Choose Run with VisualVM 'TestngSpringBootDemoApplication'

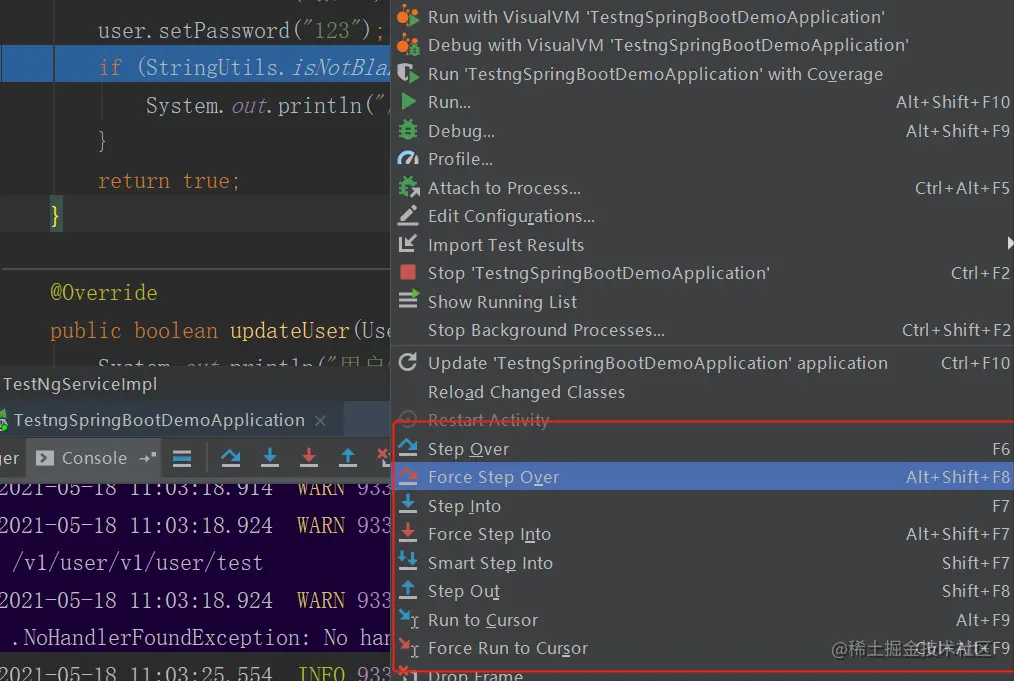click(x=702, y=17)
